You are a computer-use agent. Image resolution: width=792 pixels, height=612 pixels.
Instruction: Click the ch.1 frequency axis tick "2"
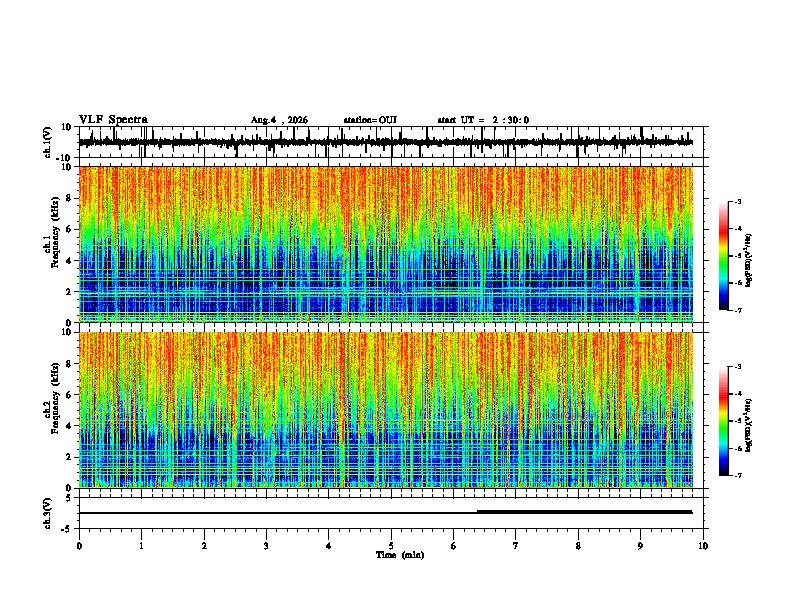coord(69,292)
